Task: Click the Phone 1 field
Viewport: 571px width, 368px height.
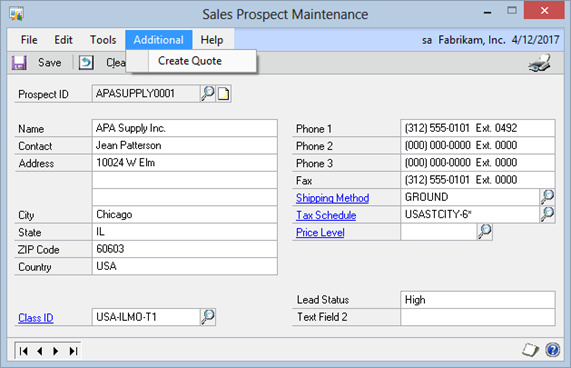Action: (x=478, y=128)
